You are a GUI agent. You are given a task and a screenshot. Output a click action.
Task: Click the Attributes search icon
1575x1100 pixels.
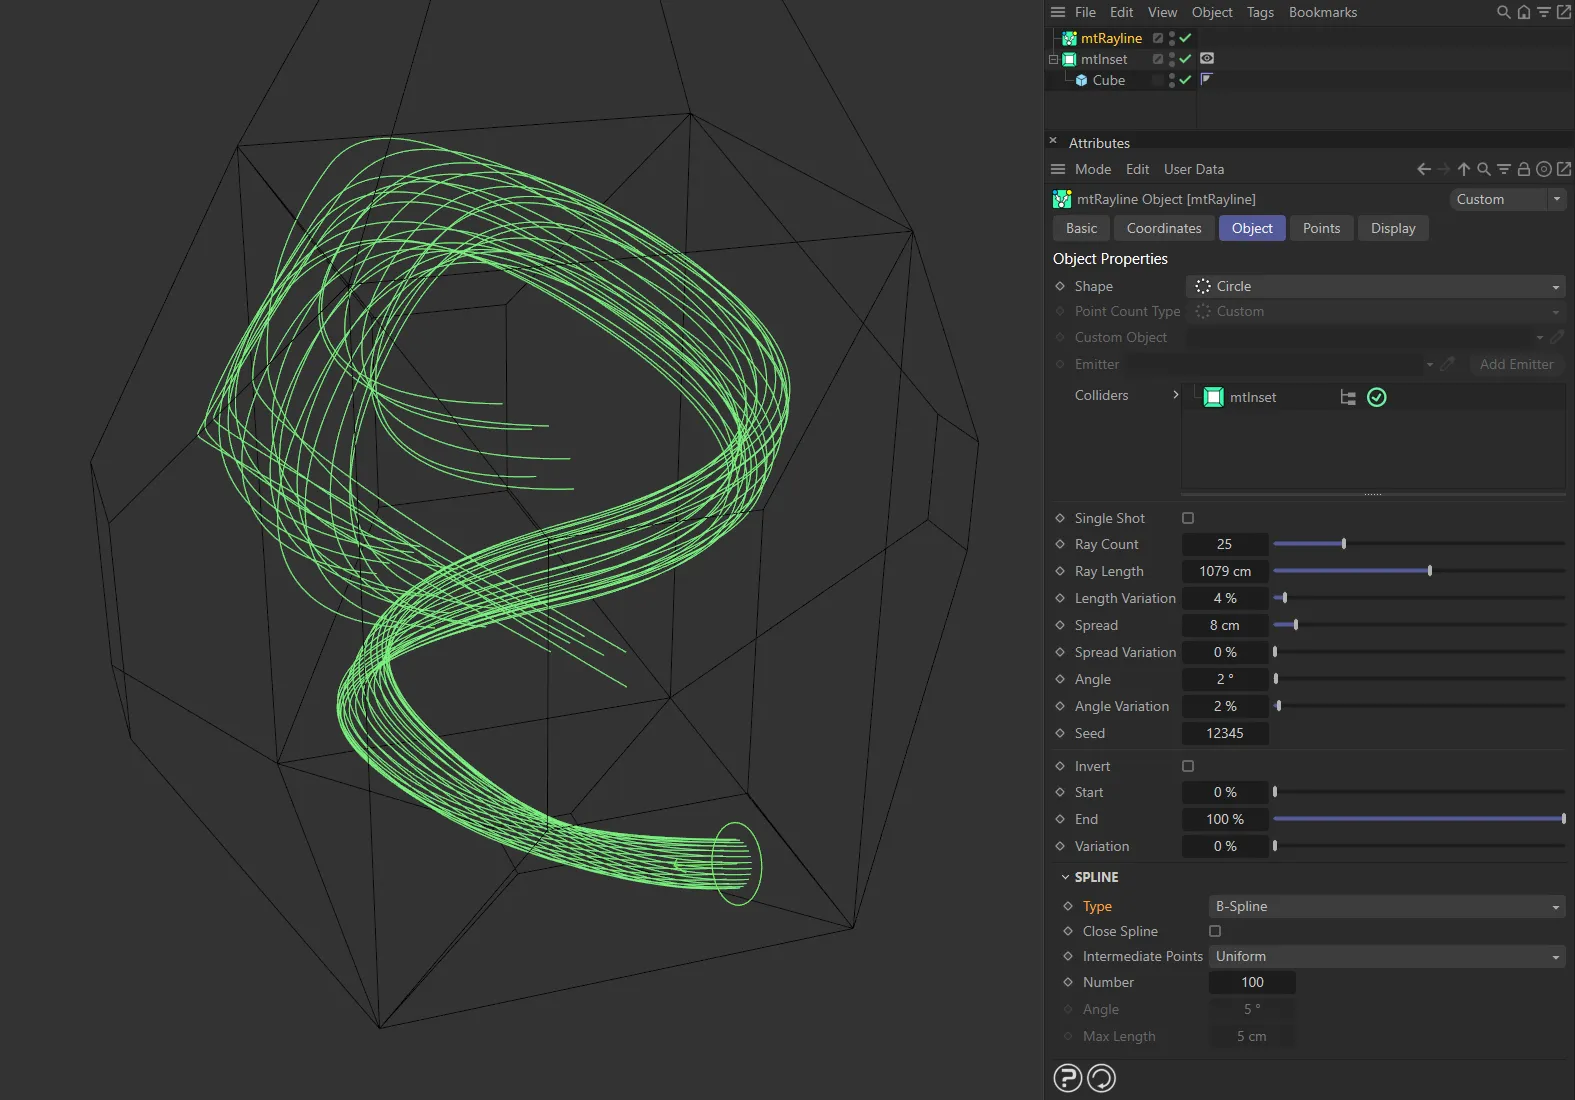(x=1484, y=169)
